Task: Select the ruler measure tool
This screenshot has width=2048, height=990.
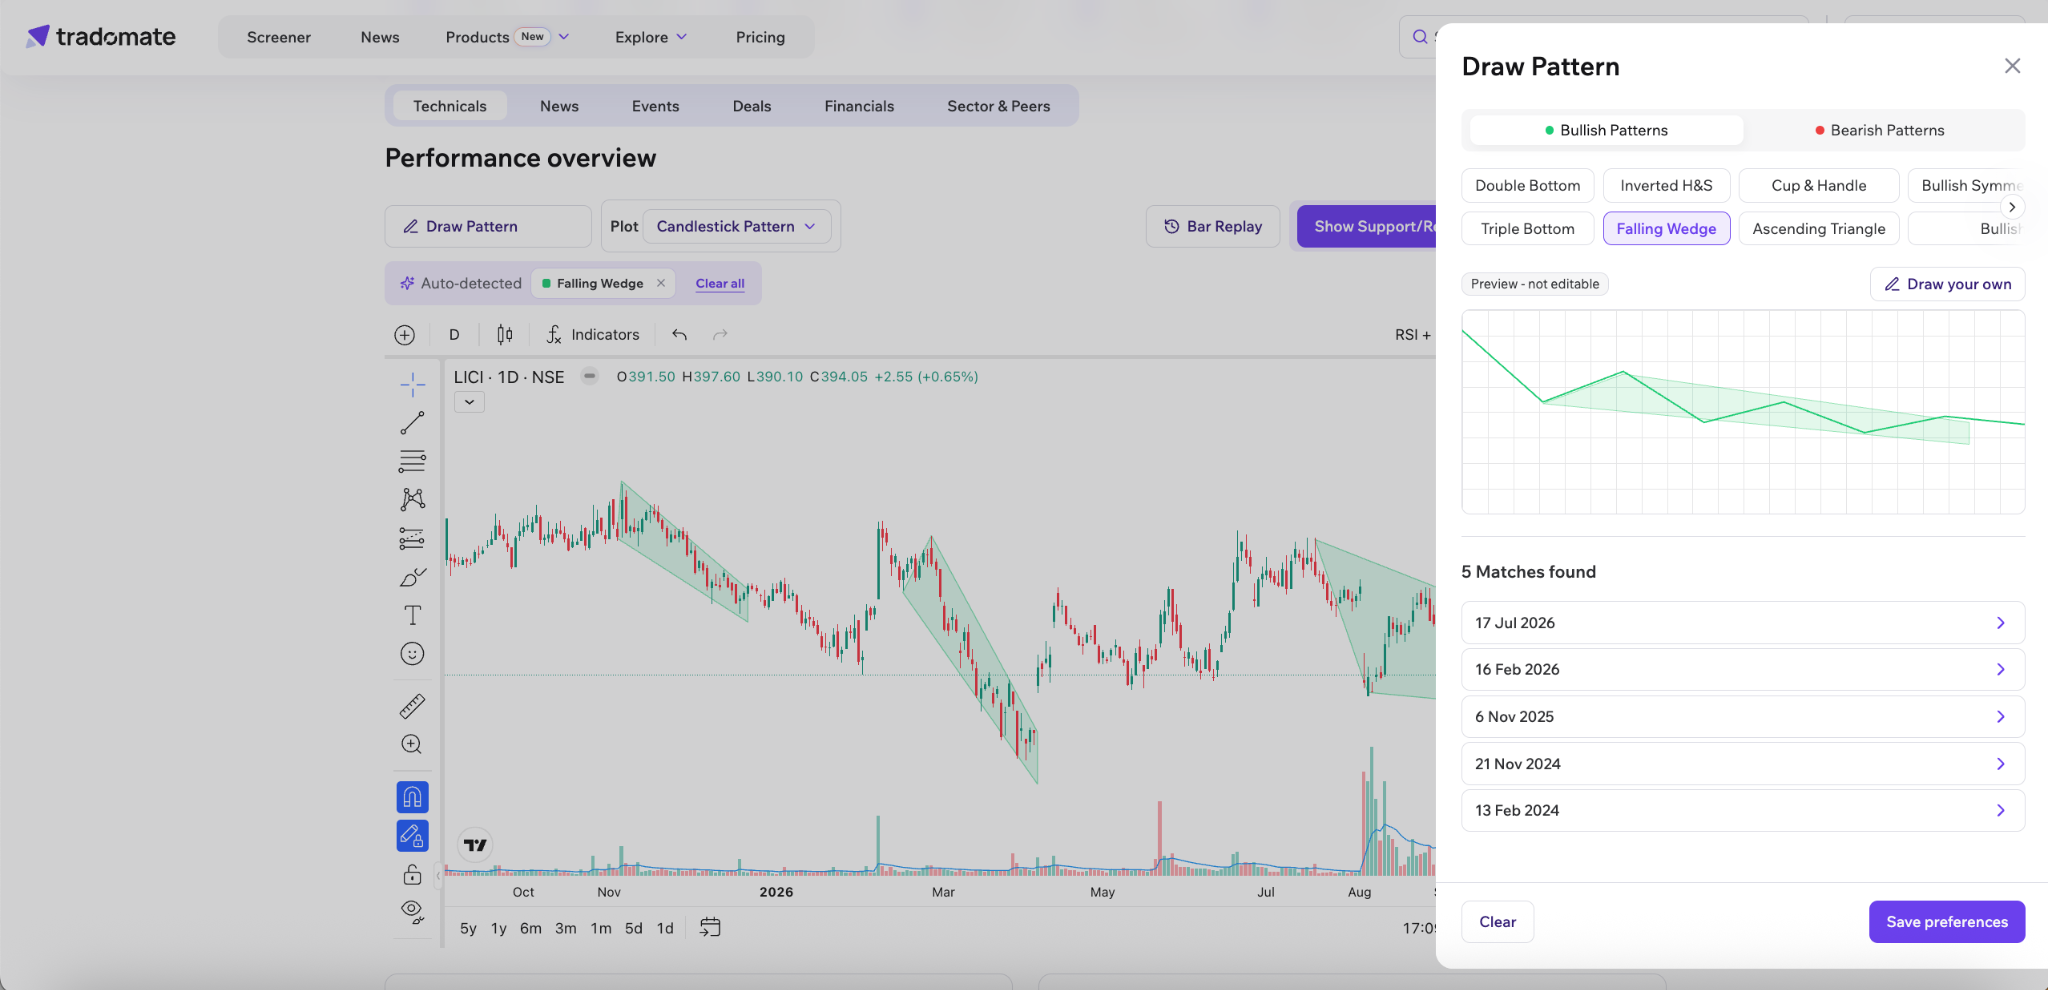Action: pos(412,706)
